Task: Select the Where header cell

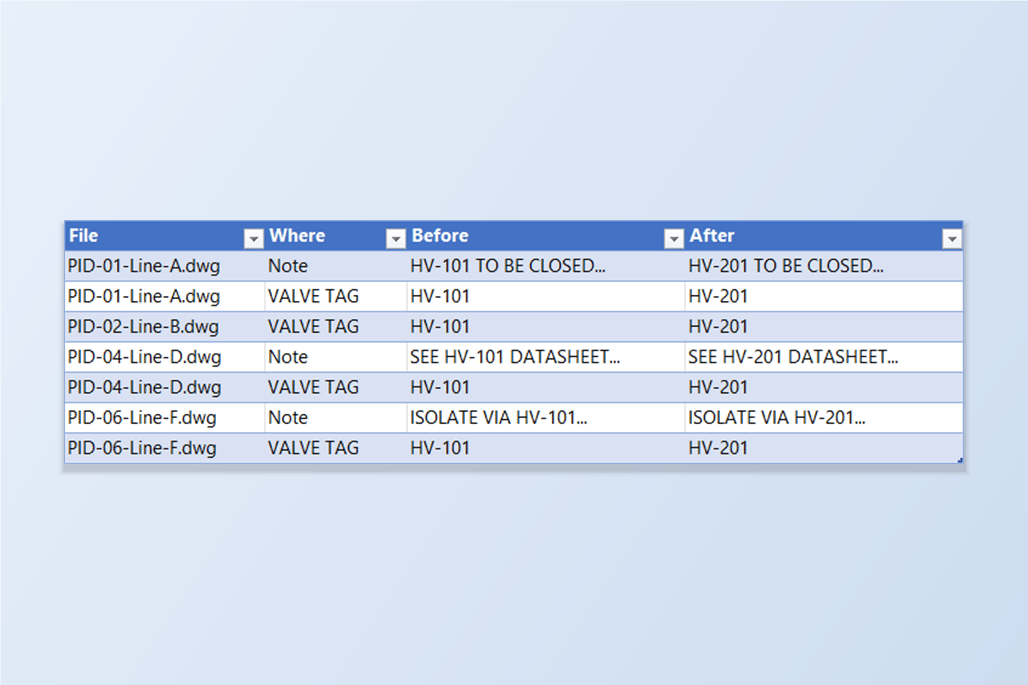Action: coord(336,236)
